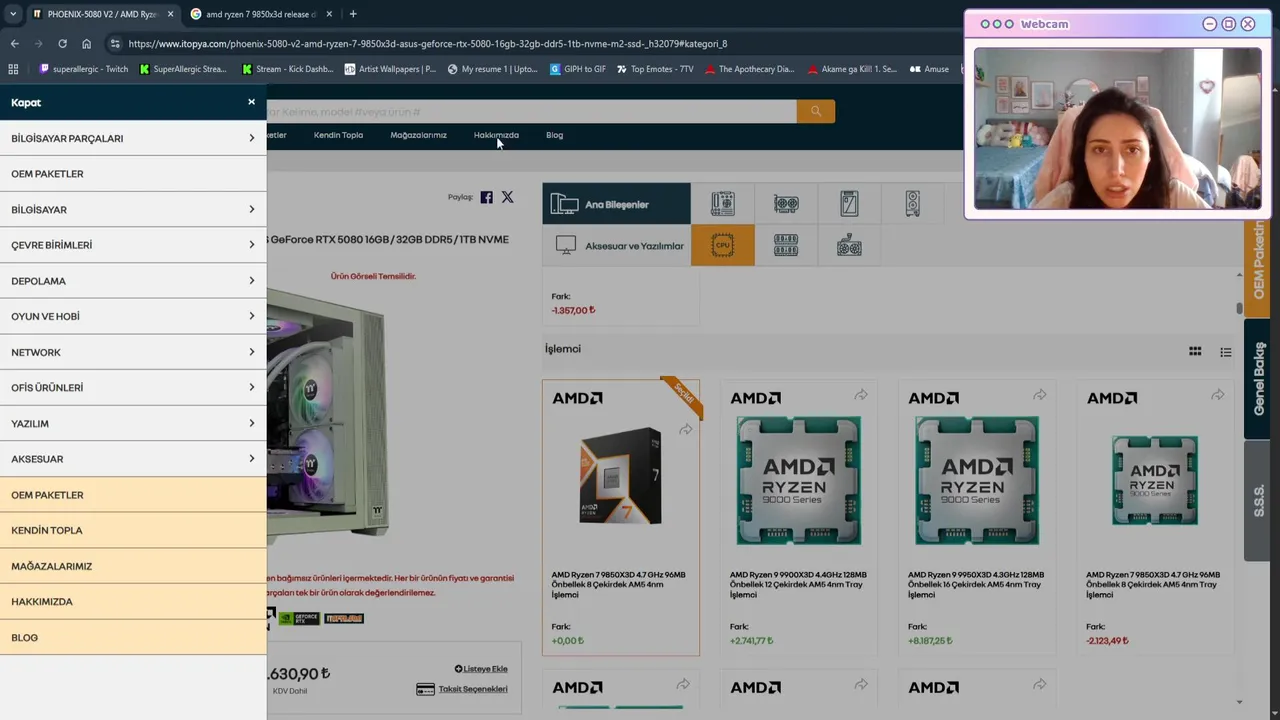Add product via Listeye Ekle
The width and height of the screenshot is (1280, 720).
481,669
